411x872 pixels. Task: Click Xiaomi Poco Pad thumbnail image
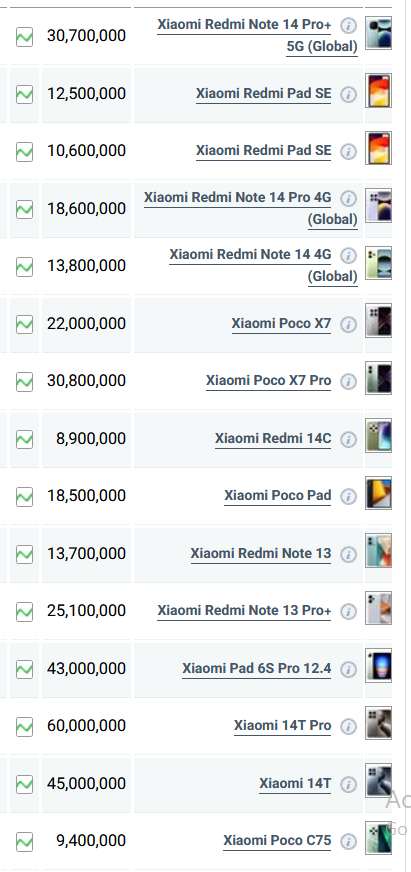[x=378, y=493]
